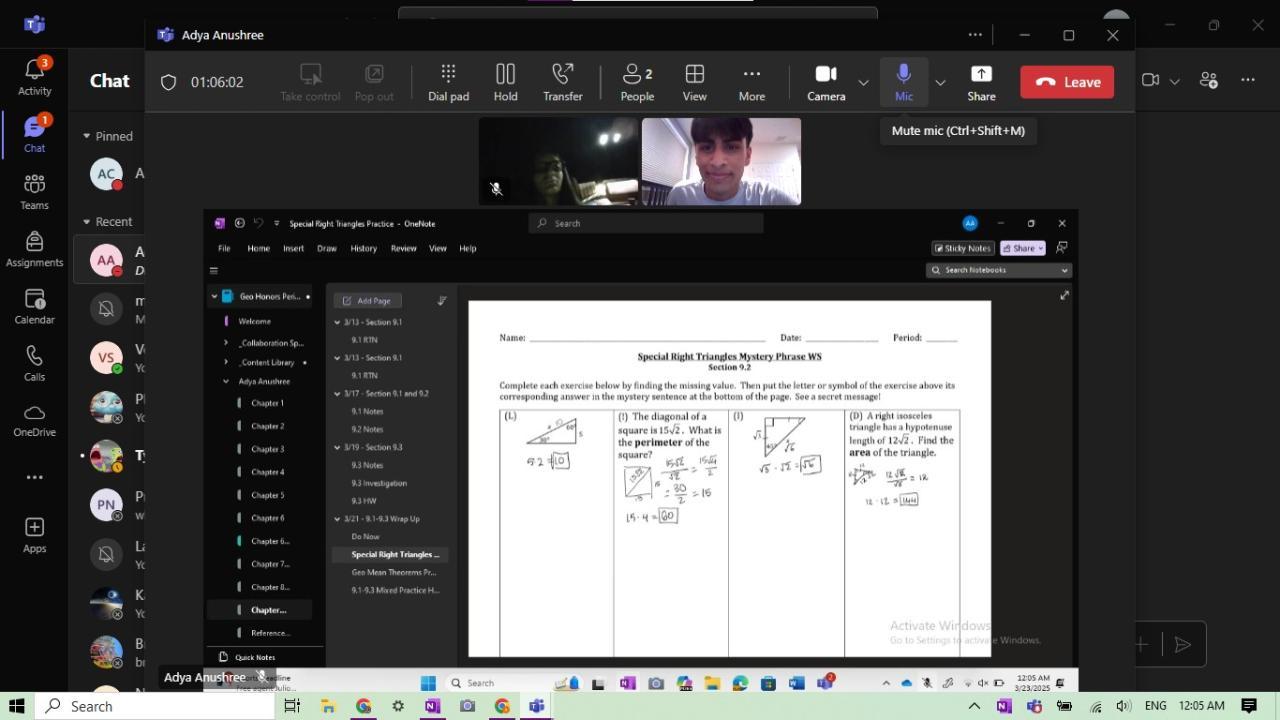Open the Calendar in Teams sidebar
Image resolution: width=1280 pixels, height=720 pixels.
(x=34, y=305)
